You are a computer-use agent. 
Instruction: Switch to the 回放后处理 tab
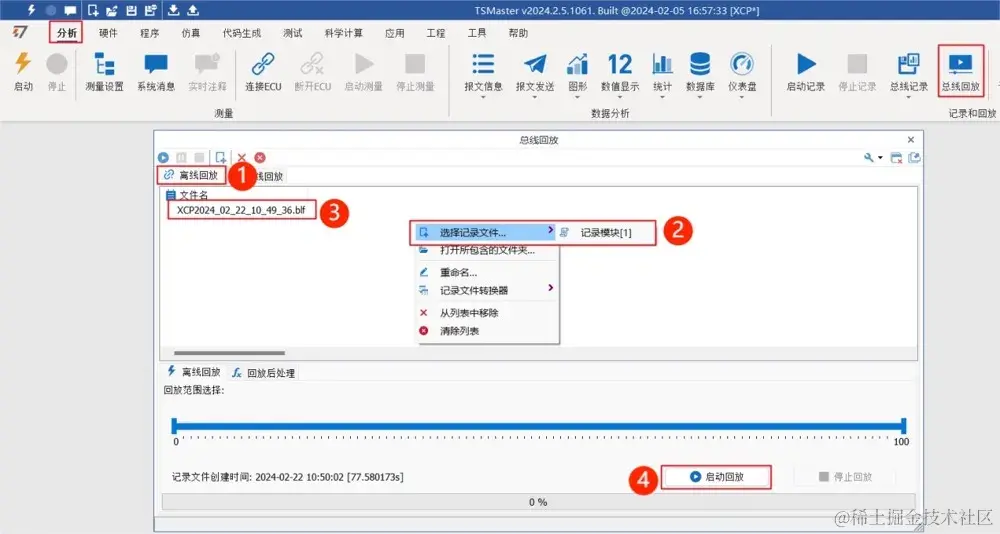click(x=264, y=373)
